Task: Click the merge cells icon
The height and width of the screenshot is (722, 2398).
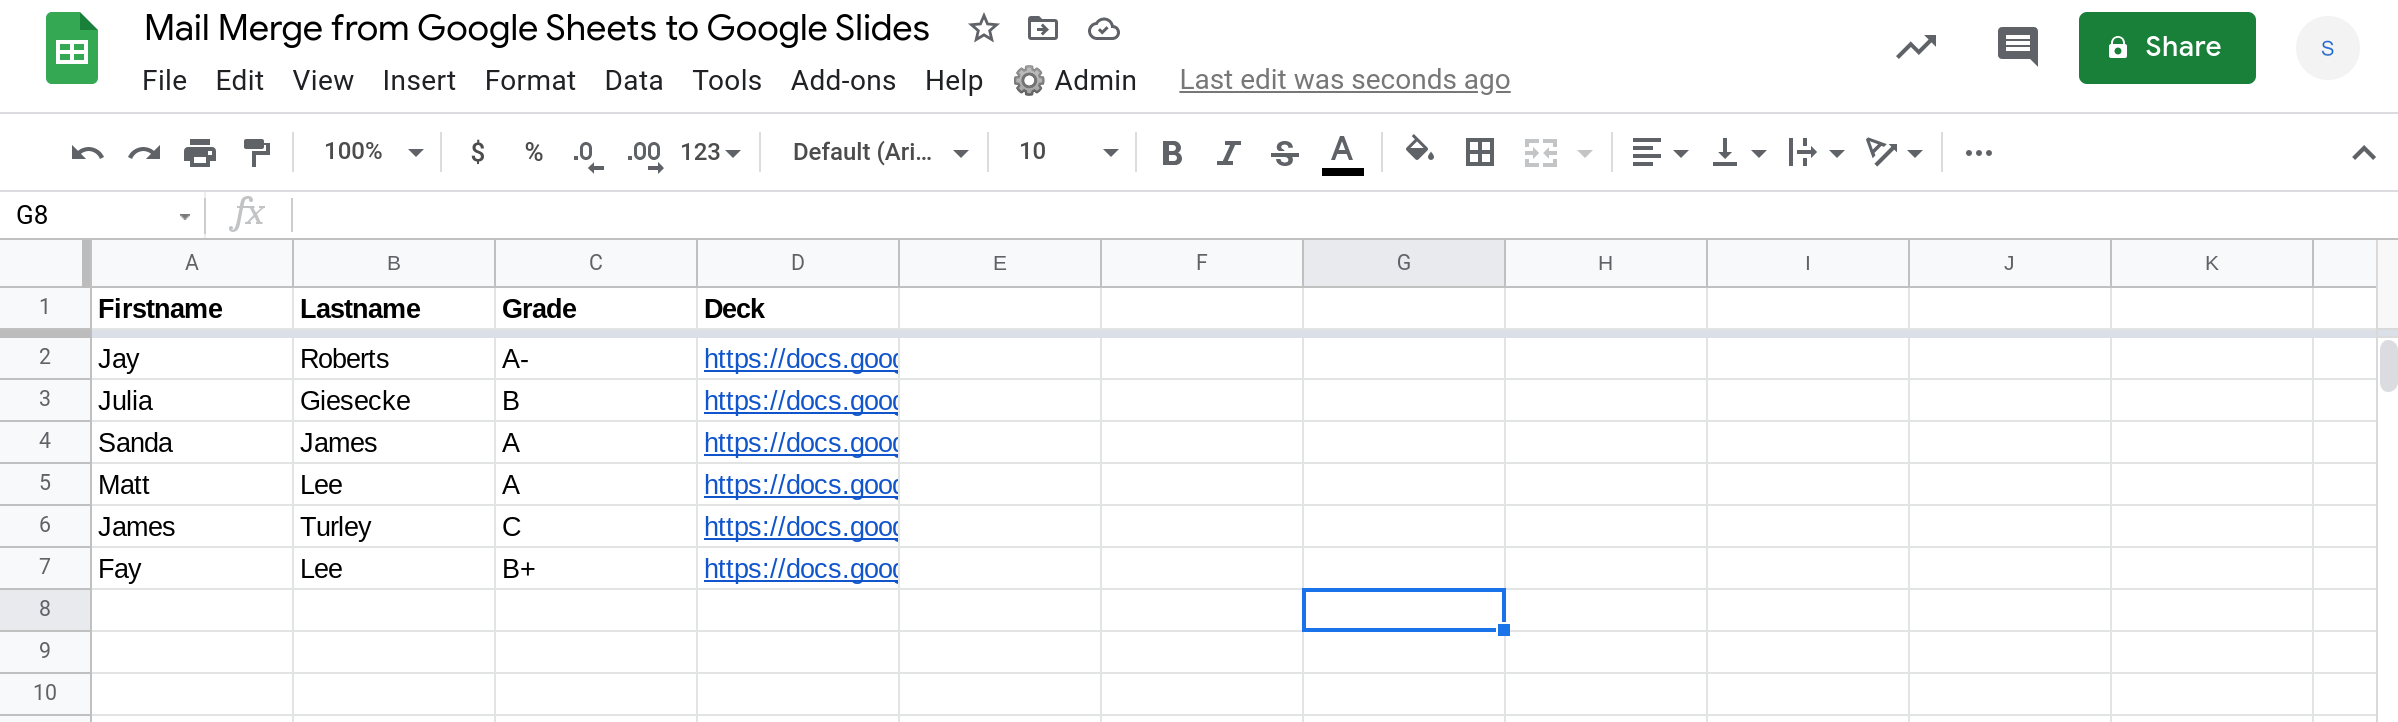Action: click(1541, 153)
